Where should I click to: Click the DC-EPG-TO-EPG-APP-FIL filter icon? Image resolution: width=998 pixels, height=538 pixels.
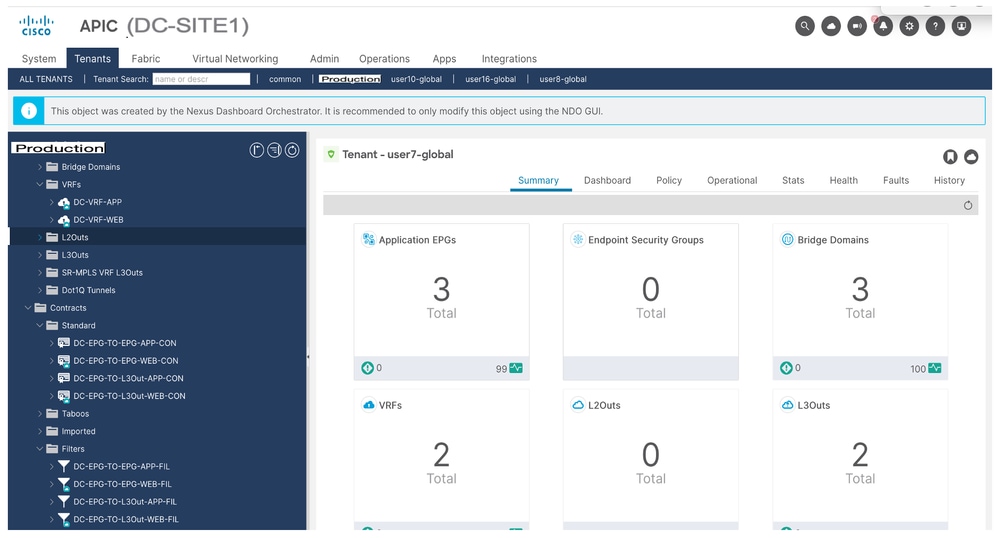click(64, 466)
